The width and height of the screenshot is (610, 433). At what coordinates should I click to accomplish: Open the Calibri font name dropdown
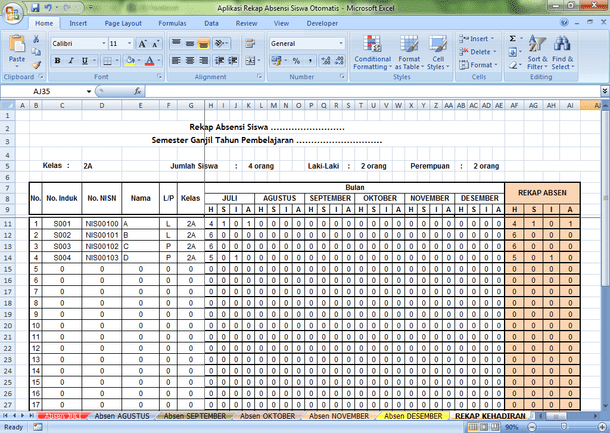[104, 43]
